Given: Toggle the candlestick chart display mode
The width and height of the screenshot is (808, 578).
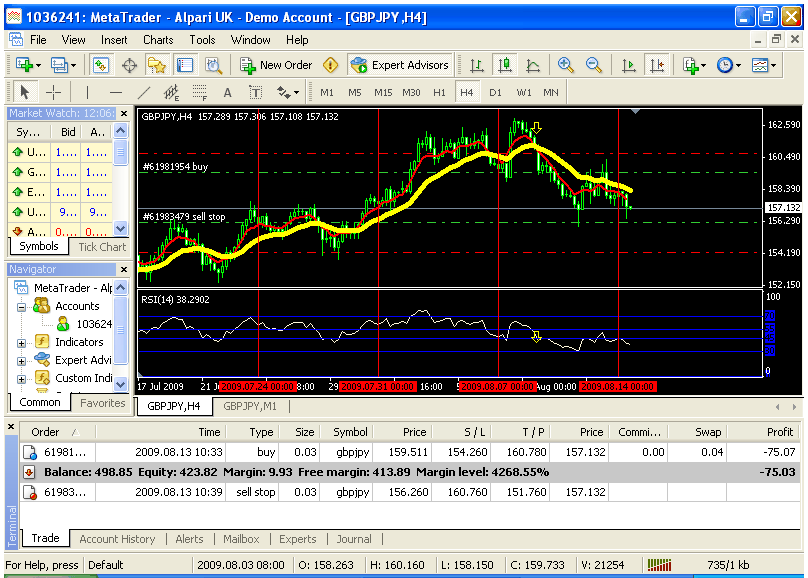Looking at the screenshot, I should pos(504,65).
